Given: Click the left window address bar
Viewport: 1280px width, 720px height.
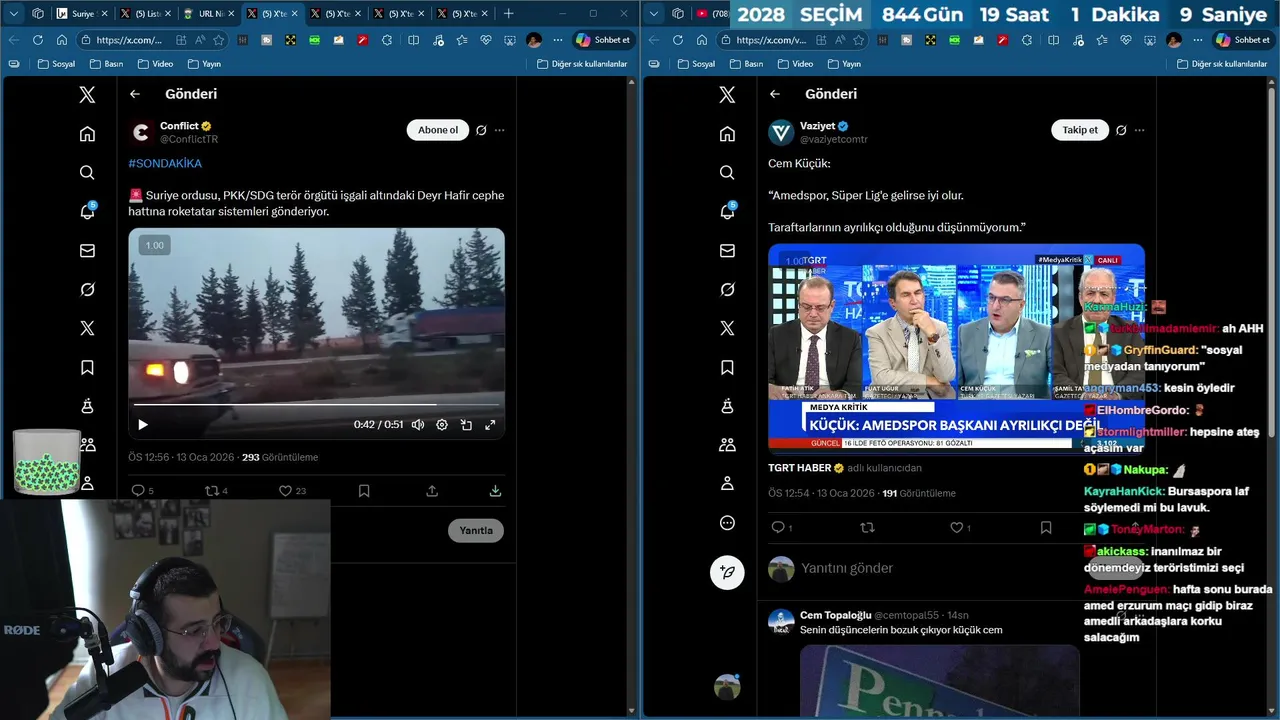Looking at the screenshot, I should pyautogui.click(x=130, y=40).
